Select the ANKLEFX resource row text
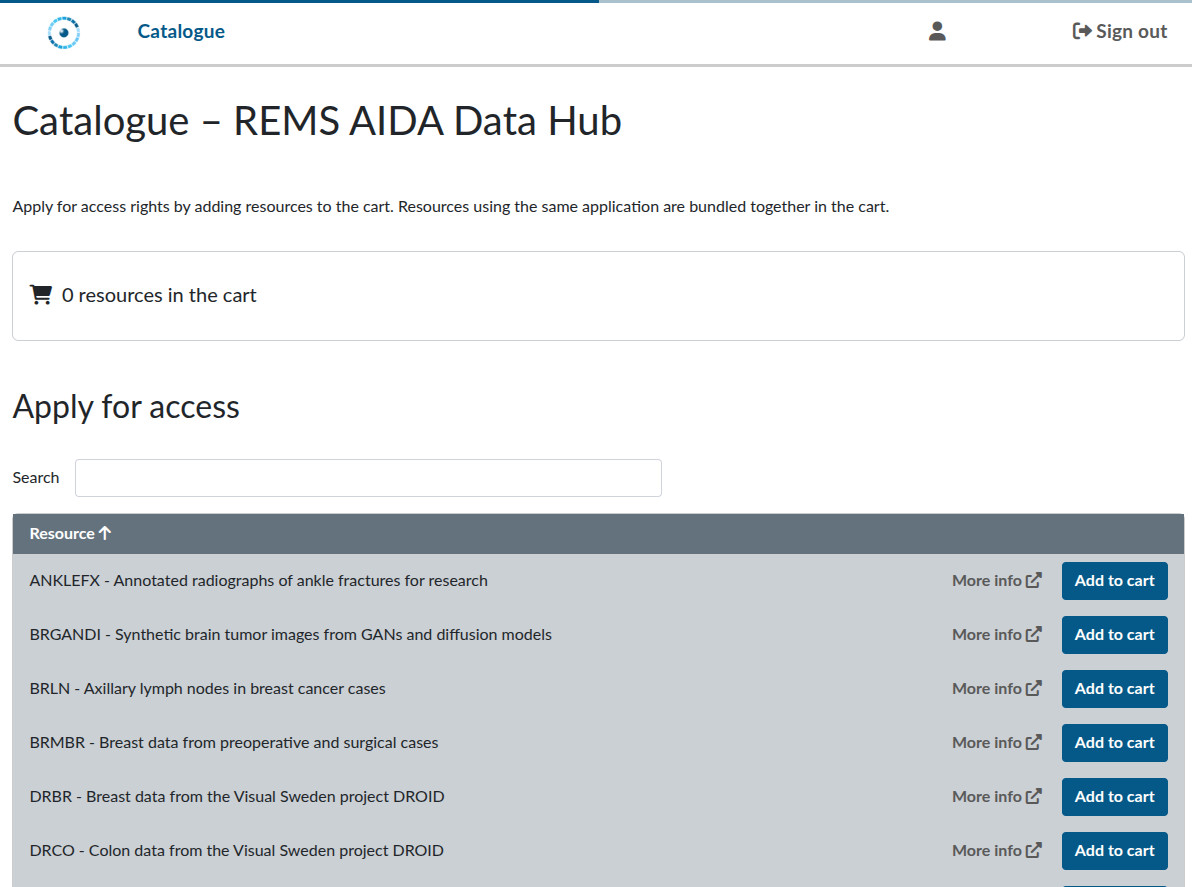Image resolution: width=1192 pixels, height=887 pixels. (x=259, y=581)
